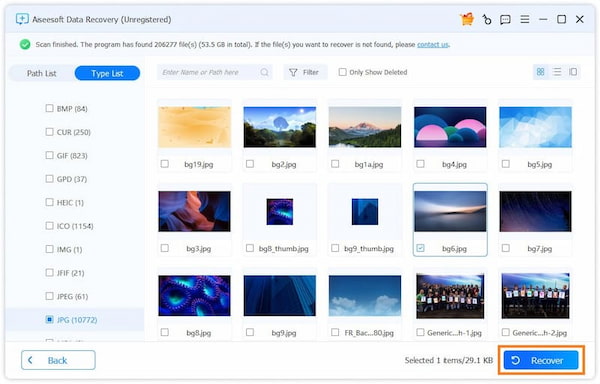Check the bg9.jpg checkbox

tap(250, 332)
